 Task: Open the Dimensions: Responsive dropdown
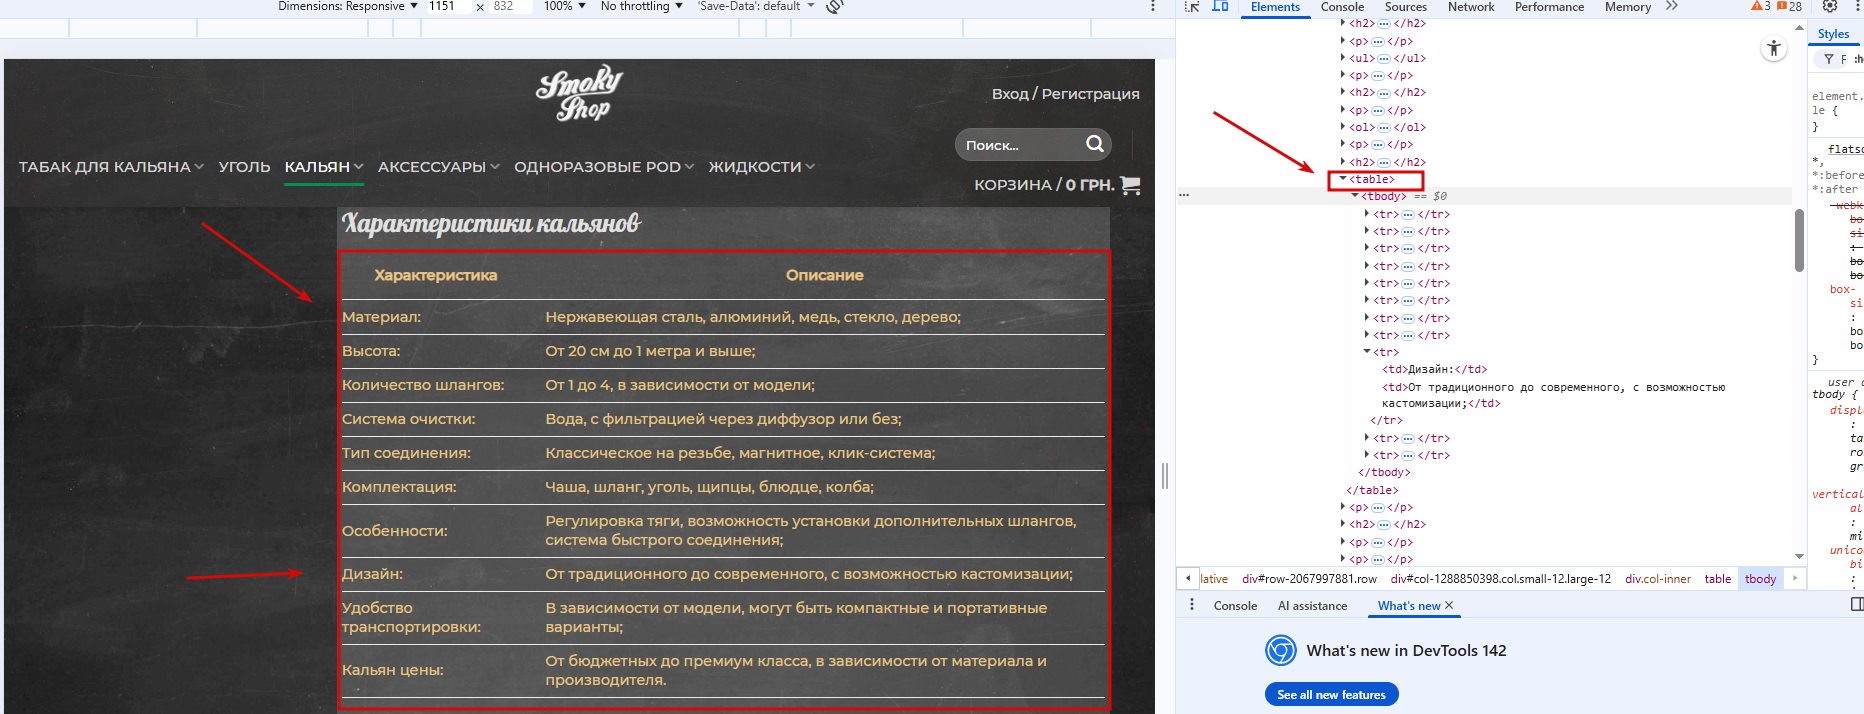pos(346,6)
